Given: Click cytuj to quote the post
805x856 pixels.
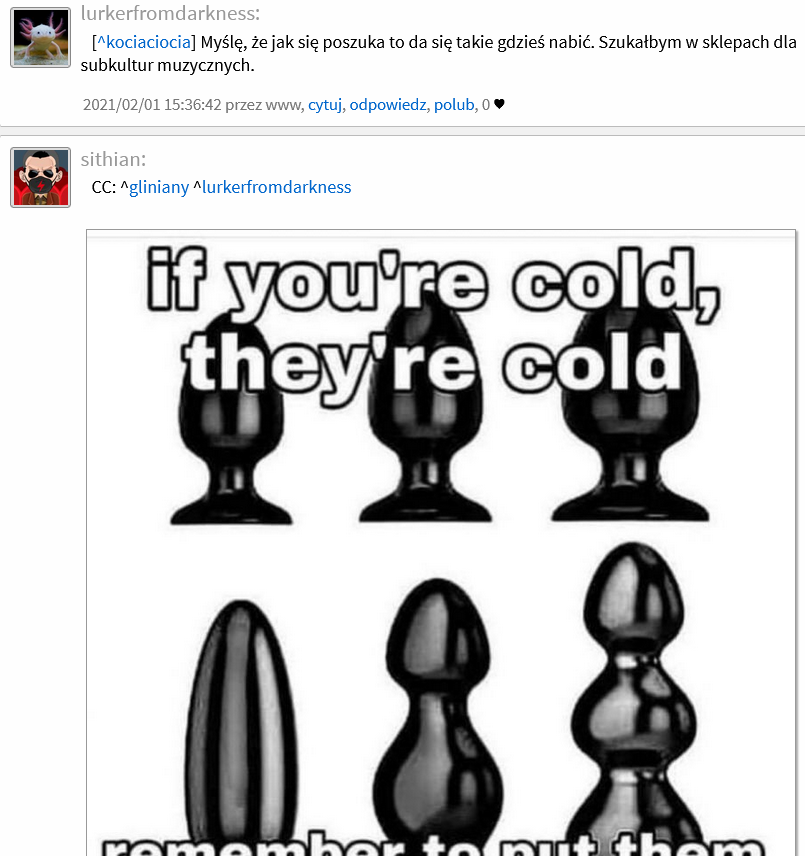Looking at the screenshot, I should [325, 104].
